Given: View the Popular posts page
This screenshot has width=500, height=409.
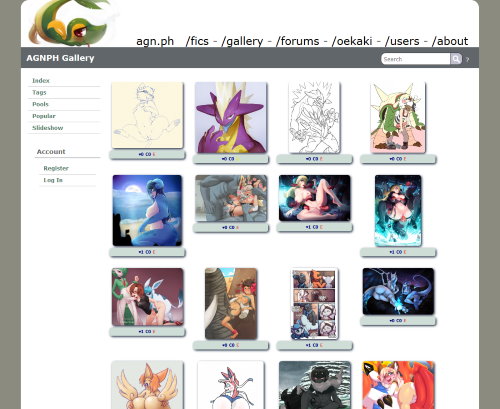Looking at the screenshot, I should point(44,116).
